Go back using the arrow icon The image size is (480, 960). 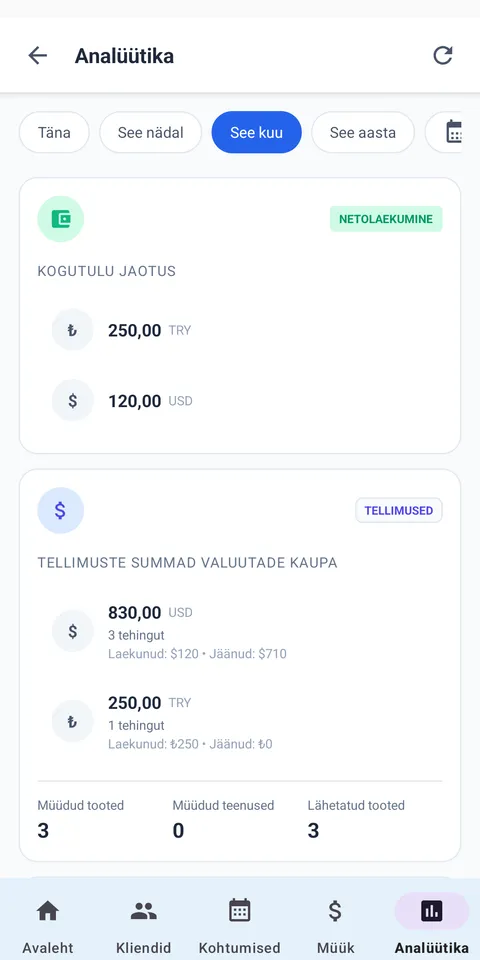(37, 56)
